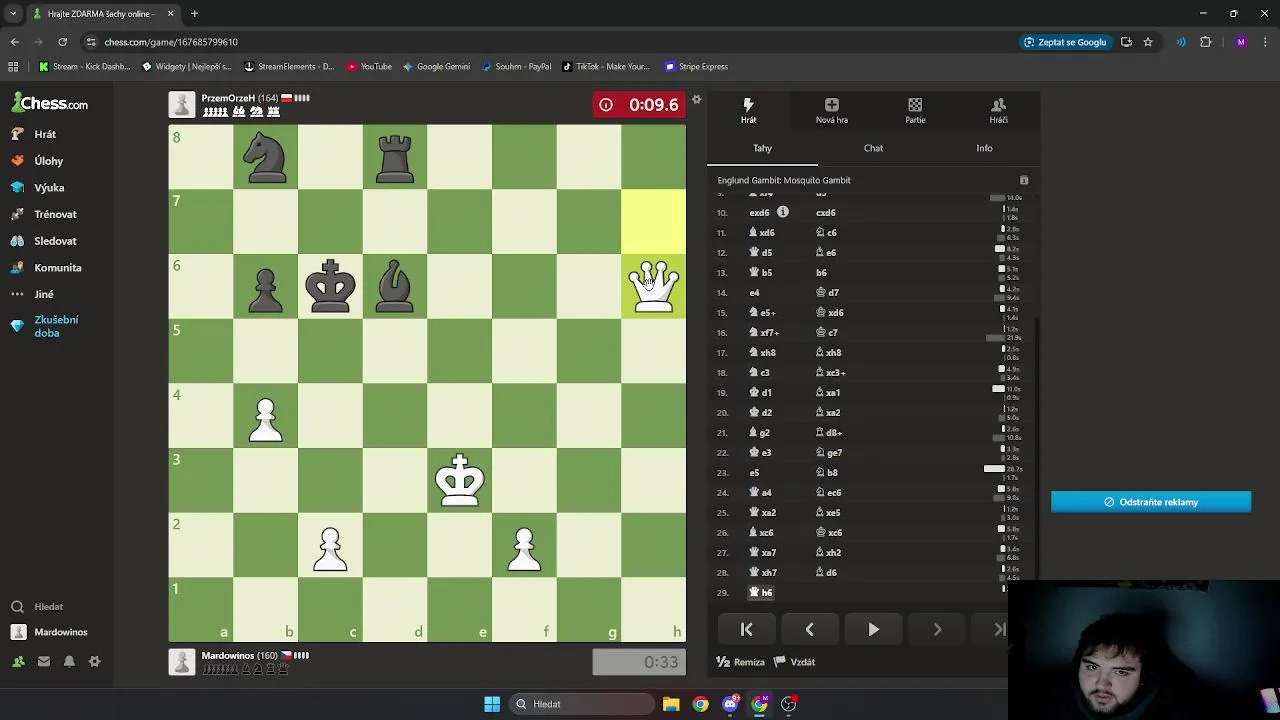This screenshot has width=1280, height=720.
Task: Open the sidebar settings gear icon
Action: pos(95,661)
